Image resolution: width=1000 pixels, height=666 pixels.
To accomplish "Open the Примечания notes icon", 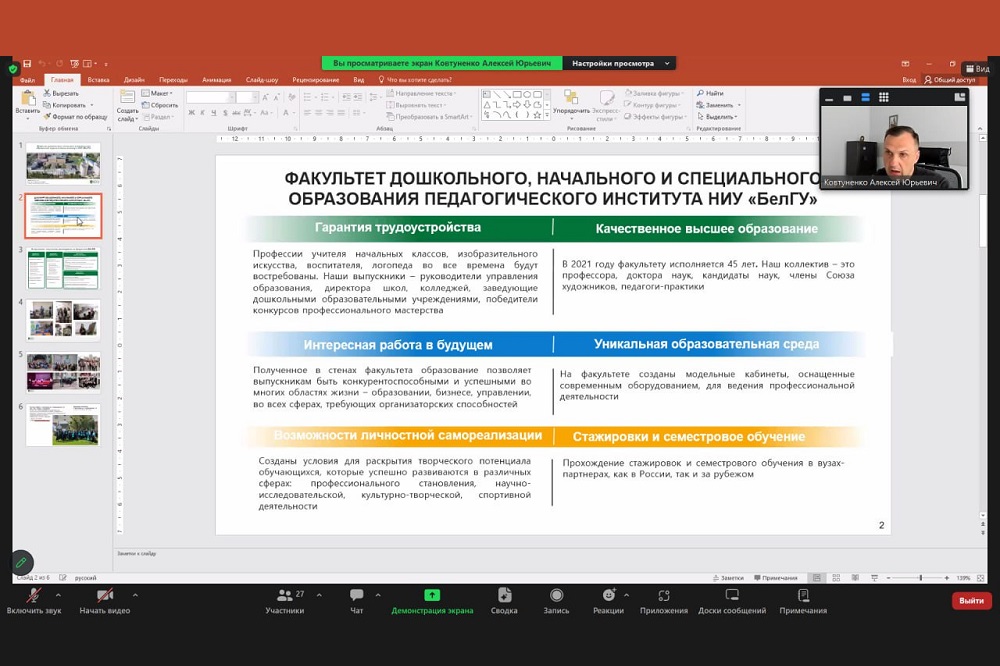I will click(803, 601).
